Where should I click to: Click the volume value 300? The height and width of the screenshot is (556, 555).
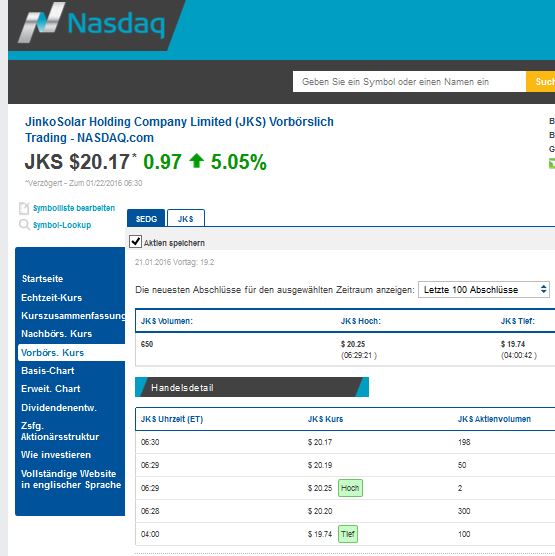pyautogui.click(x=464, y=511)
